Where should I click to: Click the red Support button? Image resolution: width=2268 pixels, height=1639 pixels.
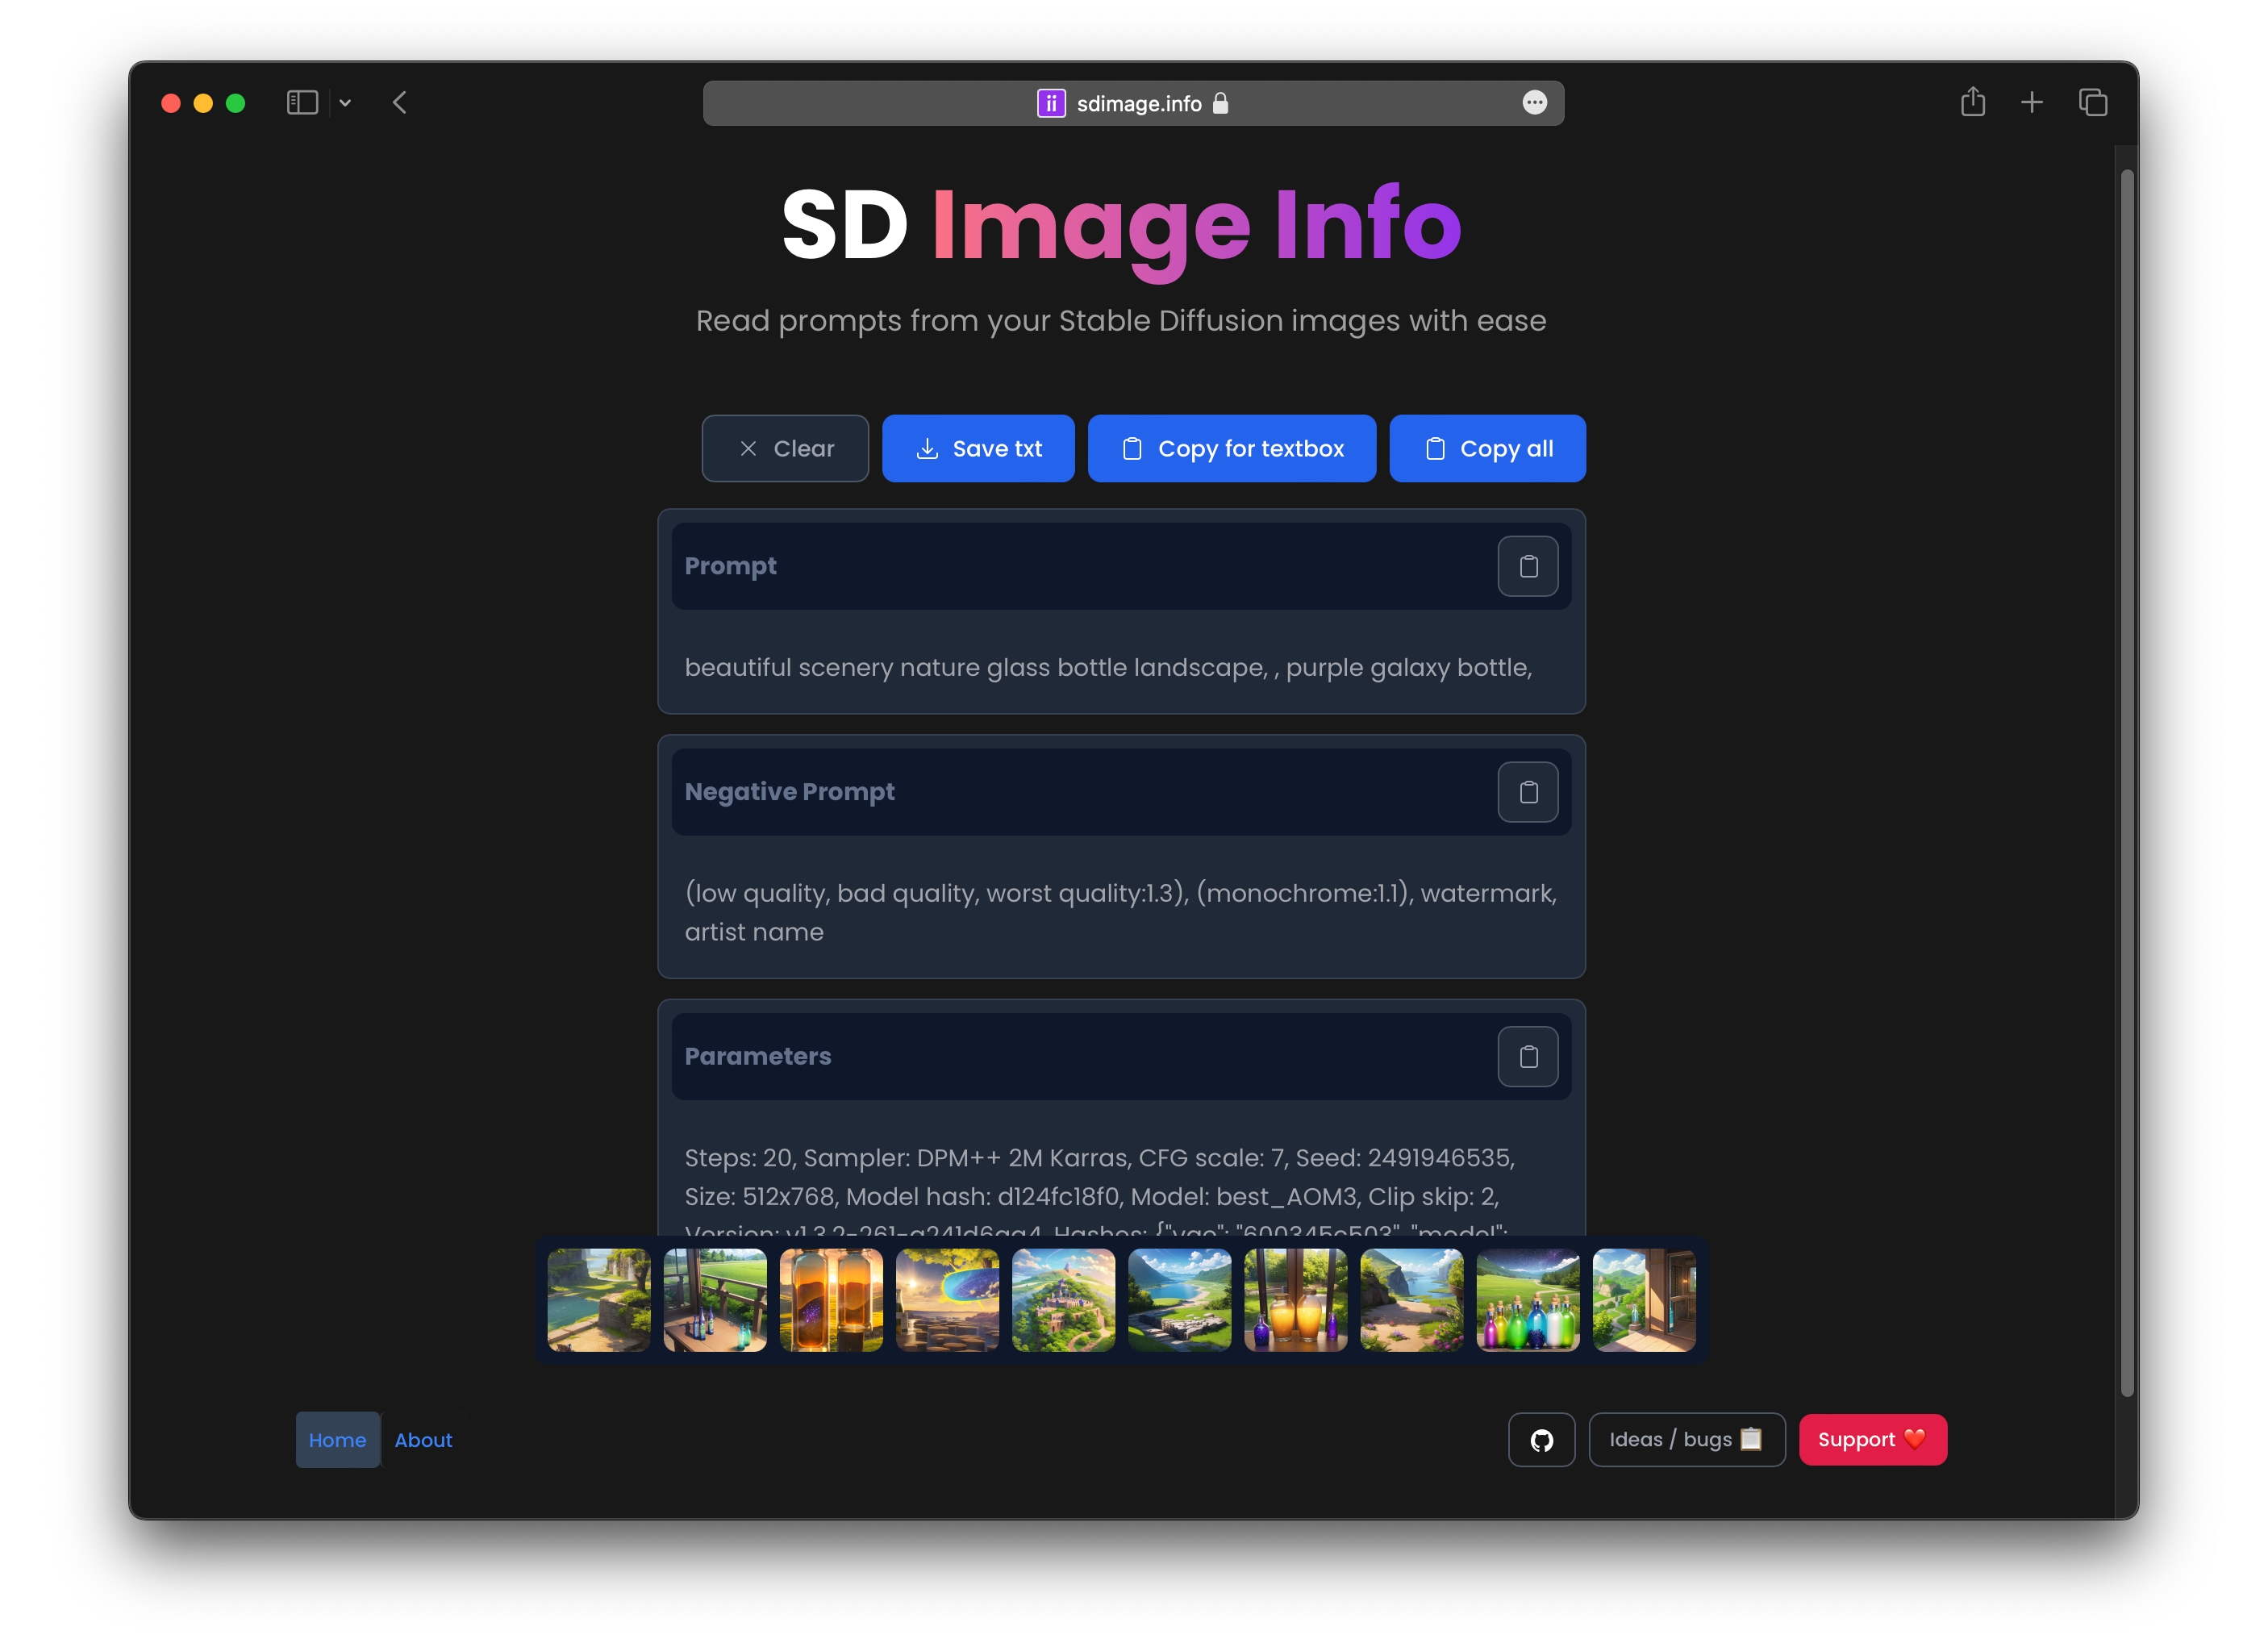click(x=1872, y=1440)
